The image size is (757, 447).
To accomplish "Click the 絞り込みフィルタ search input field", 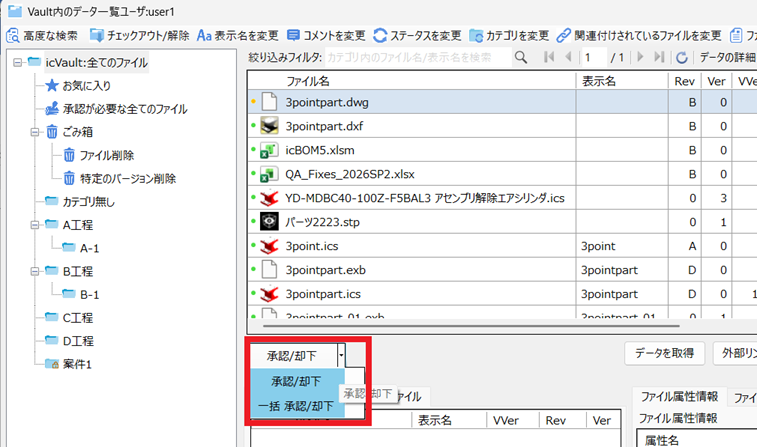I will [x=418, y=57].
